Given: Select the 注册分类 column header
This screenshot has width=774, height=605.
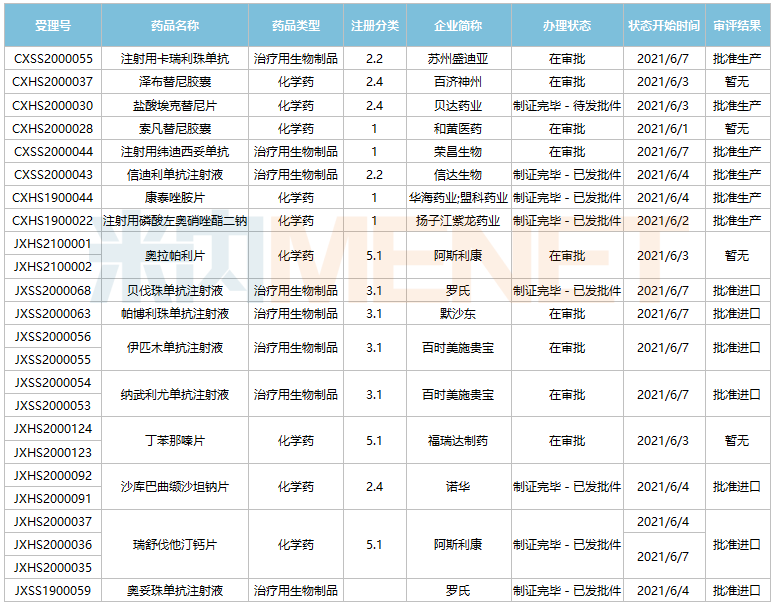Looking at the screenshot, I should [375, 26].
